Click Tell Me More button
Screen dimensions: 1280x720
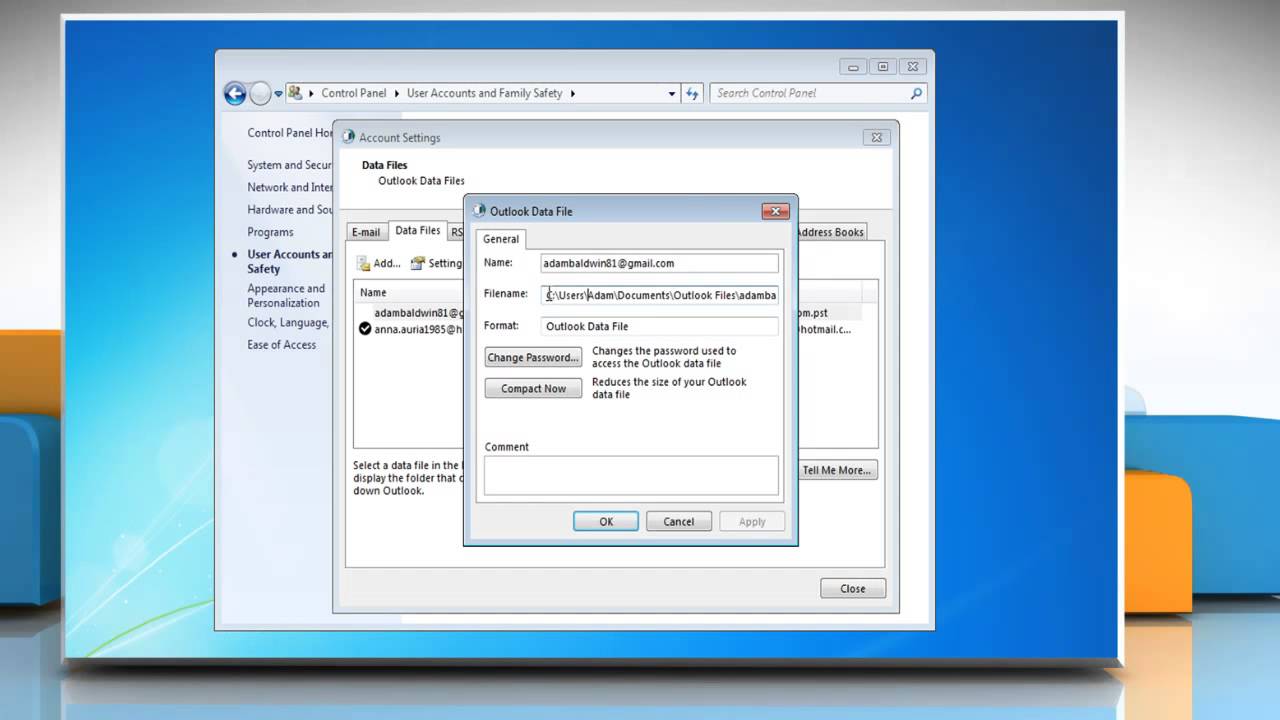[837, 470]
